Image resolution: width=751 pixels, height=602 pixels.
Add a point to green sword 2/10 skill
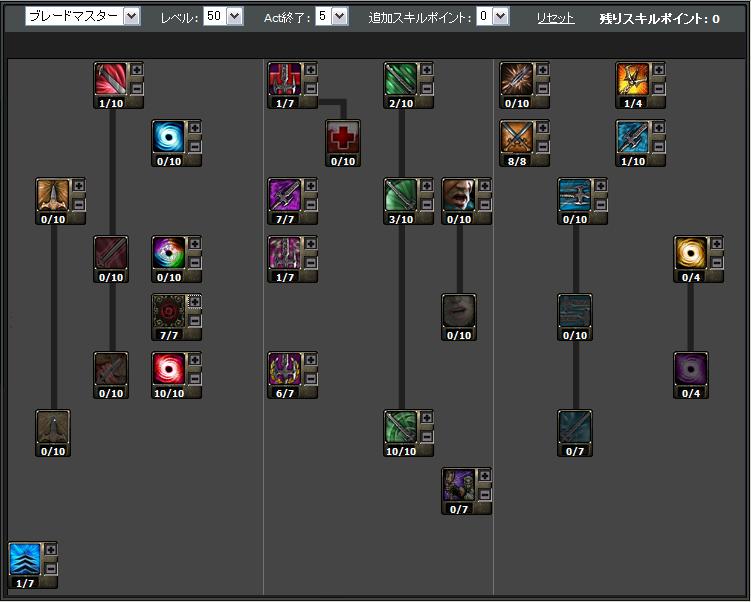(x=426, y=70)
